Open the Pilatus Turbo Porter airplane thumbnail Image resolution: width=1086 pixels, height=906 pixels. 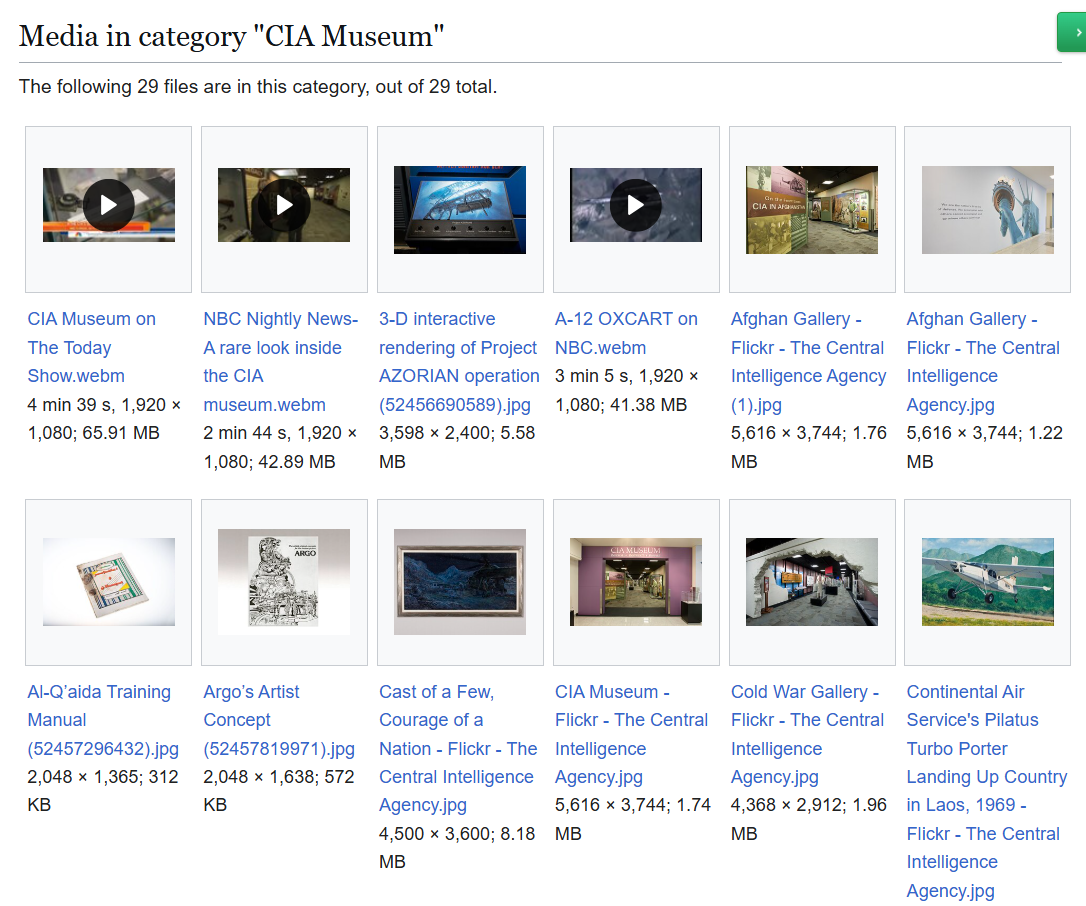988,582
